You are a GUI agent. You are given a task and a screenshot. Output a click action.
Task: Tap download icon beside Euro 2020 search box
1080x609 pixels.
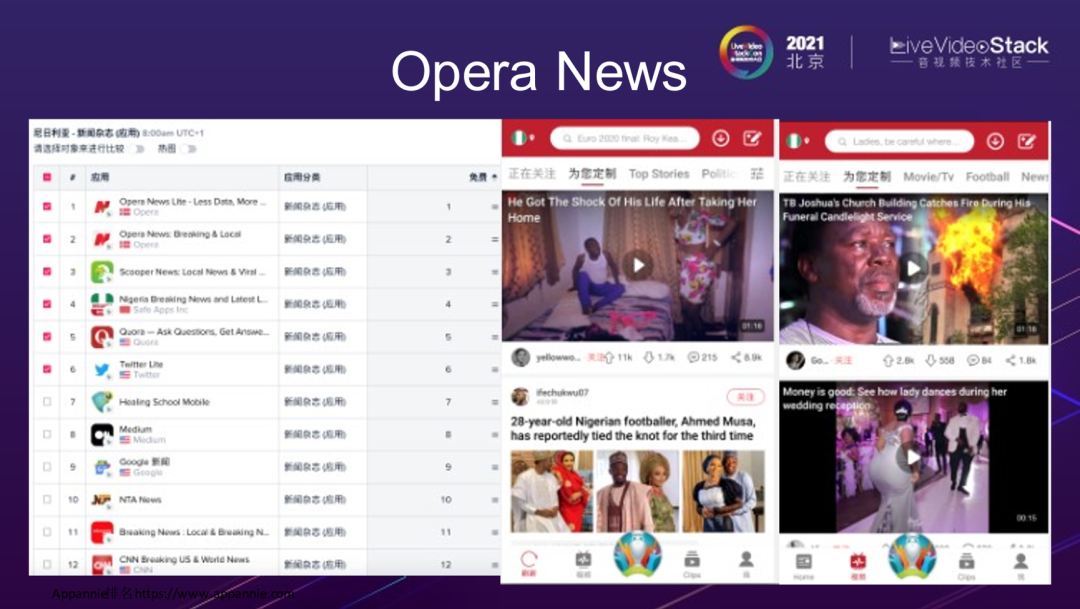coord(720,138)
